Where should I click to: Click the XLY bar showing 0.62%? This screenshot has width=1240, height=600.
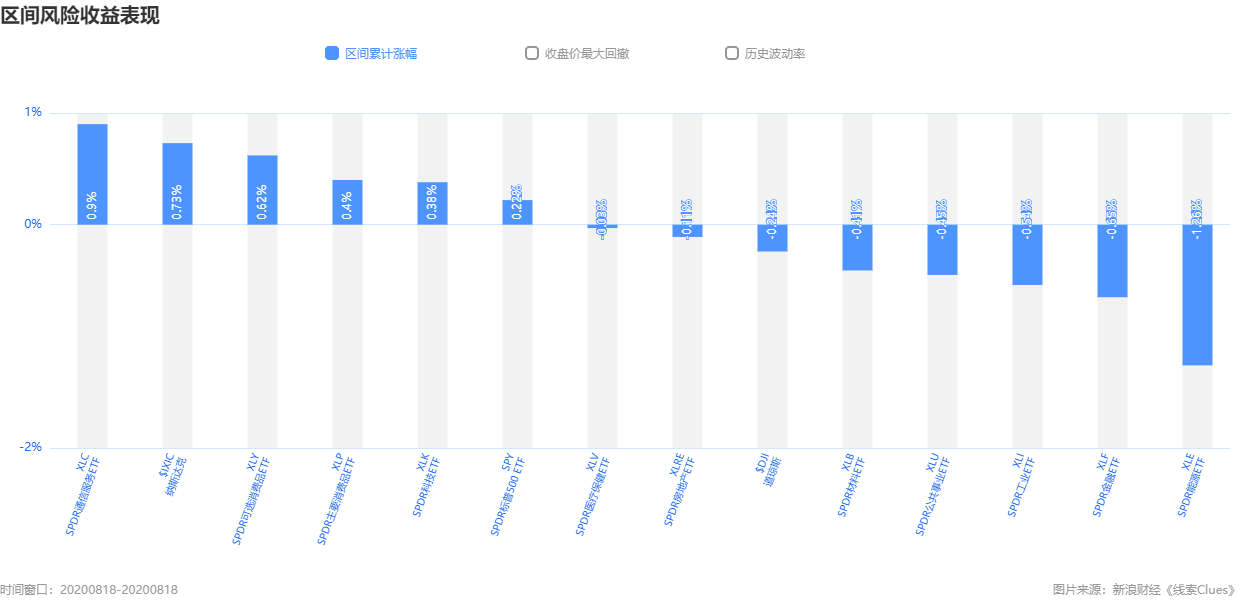[262, 190]
